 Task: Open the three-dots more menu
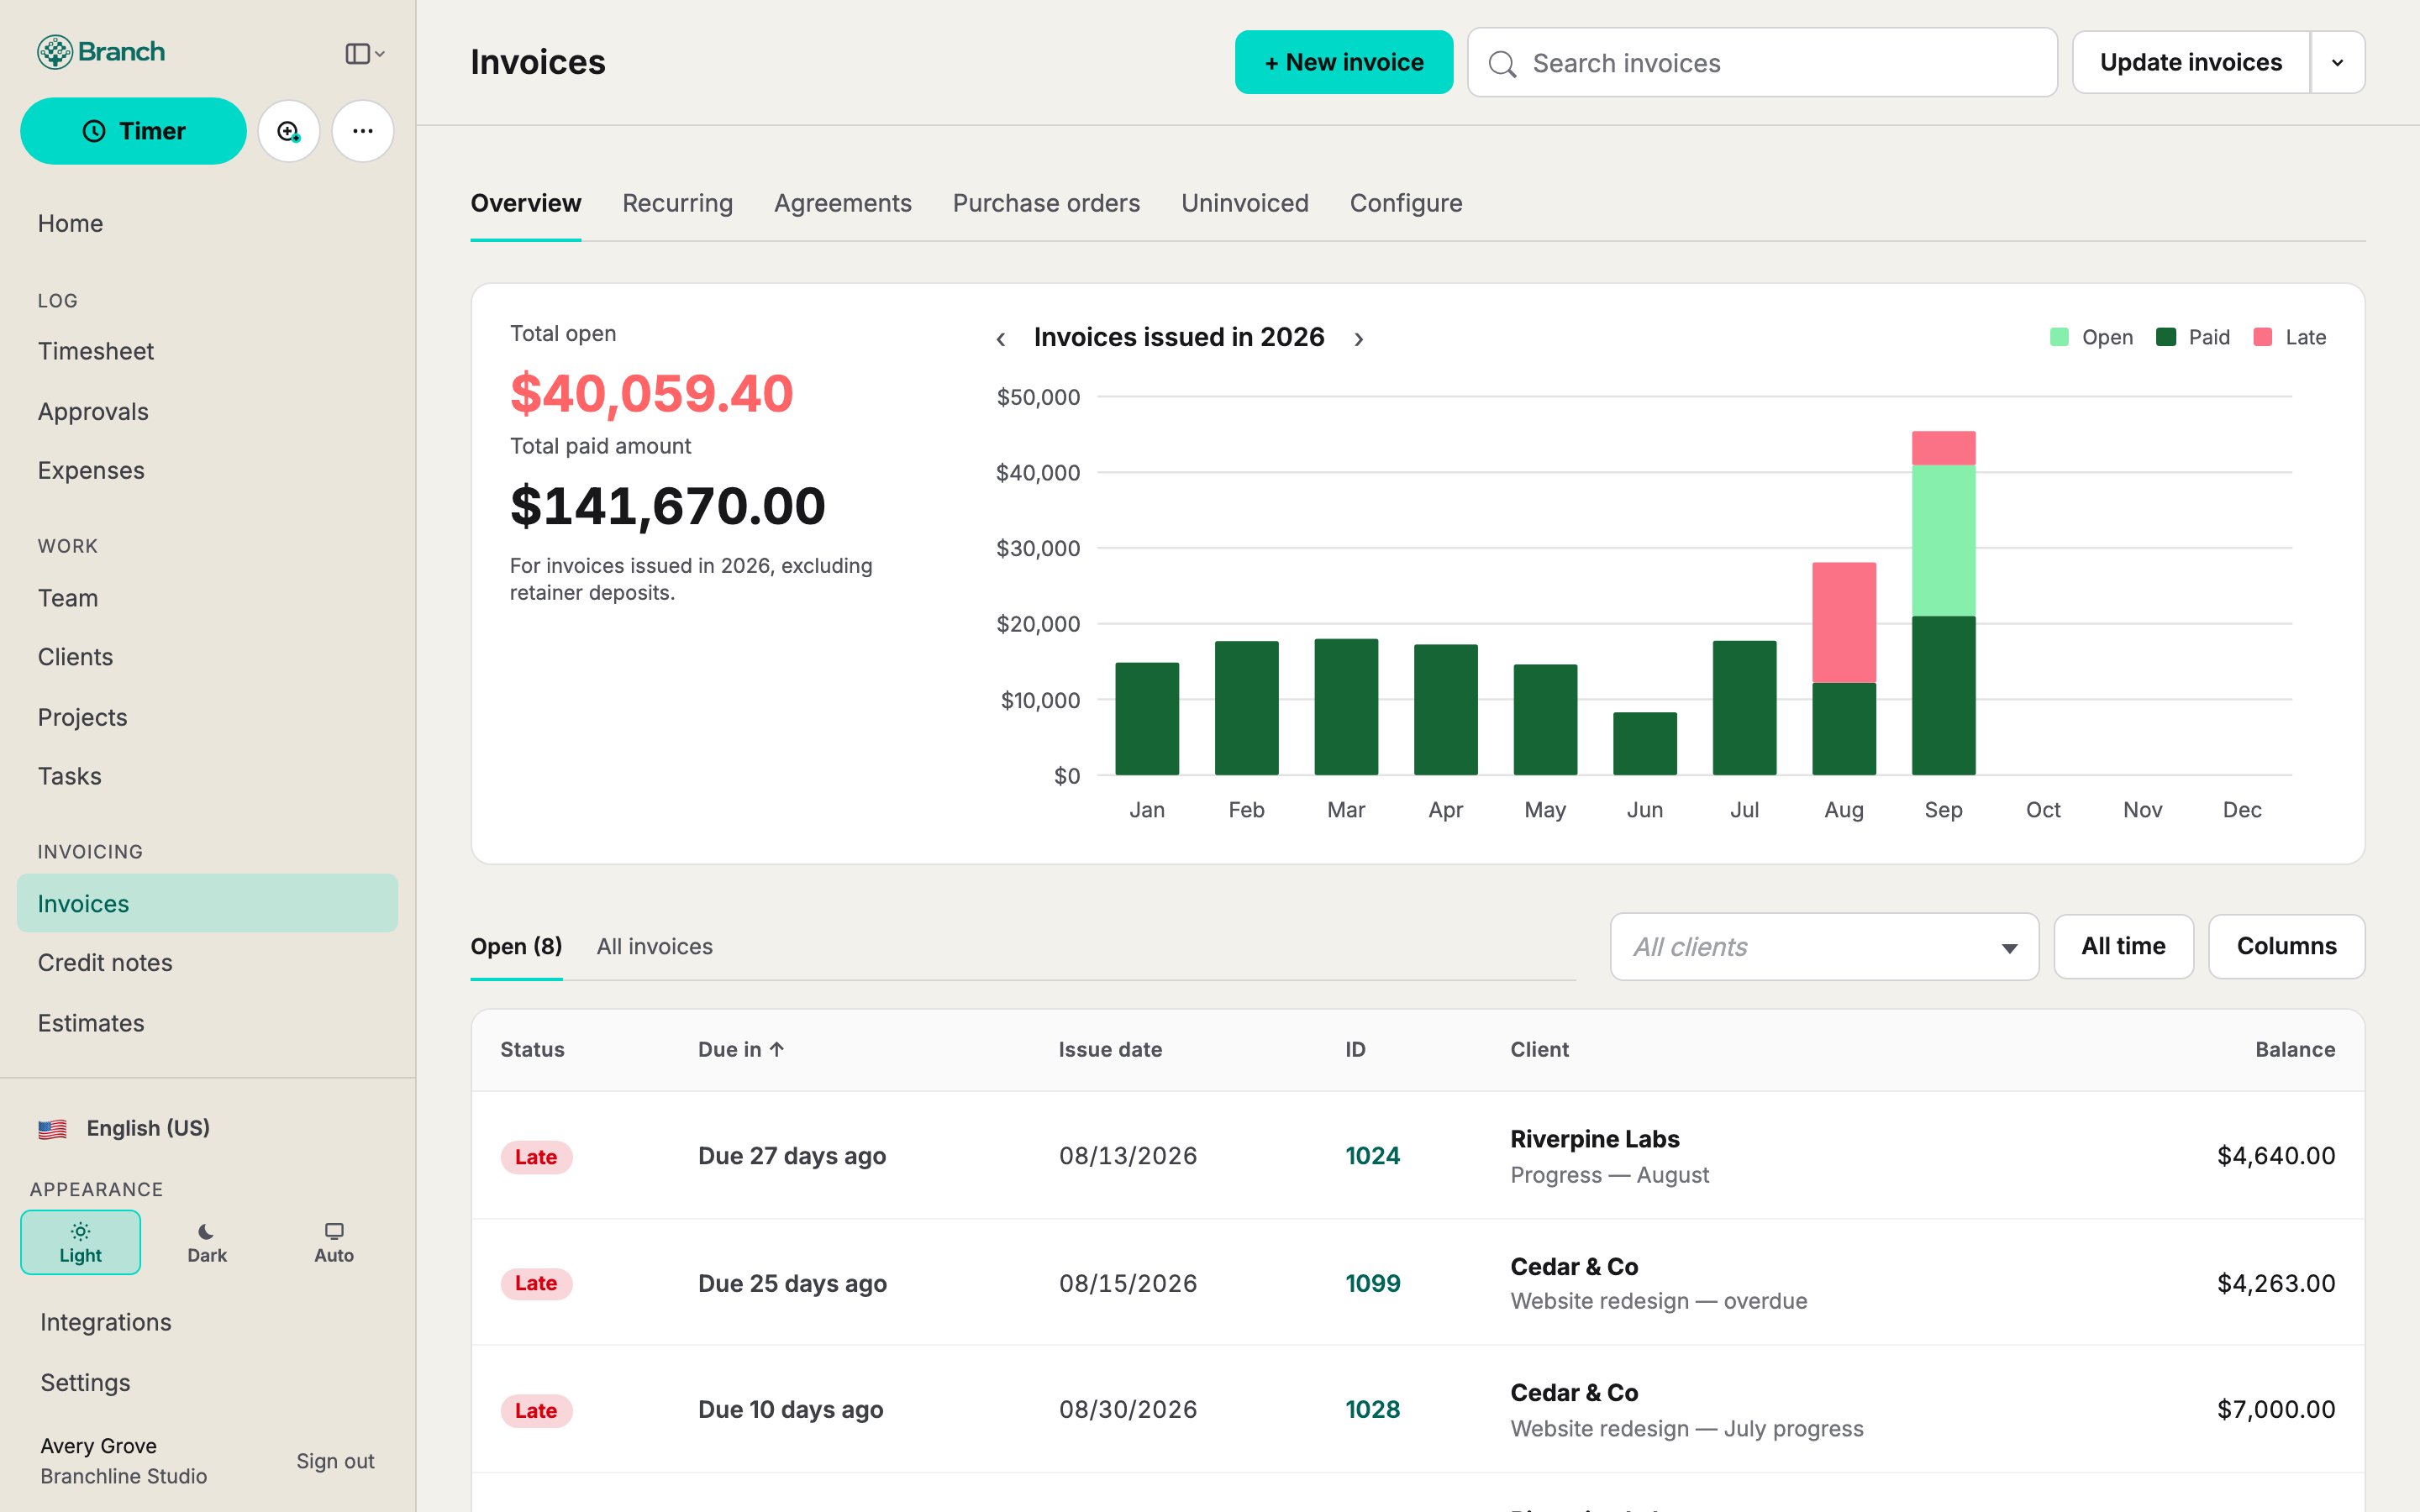[363, 131]
